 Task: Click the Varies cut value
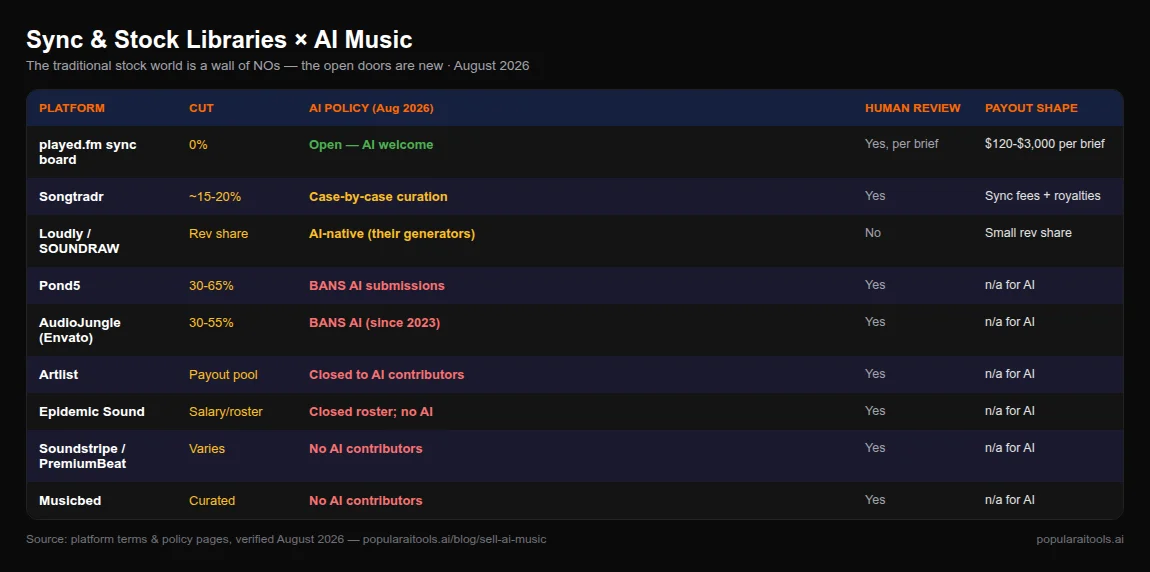207,448
